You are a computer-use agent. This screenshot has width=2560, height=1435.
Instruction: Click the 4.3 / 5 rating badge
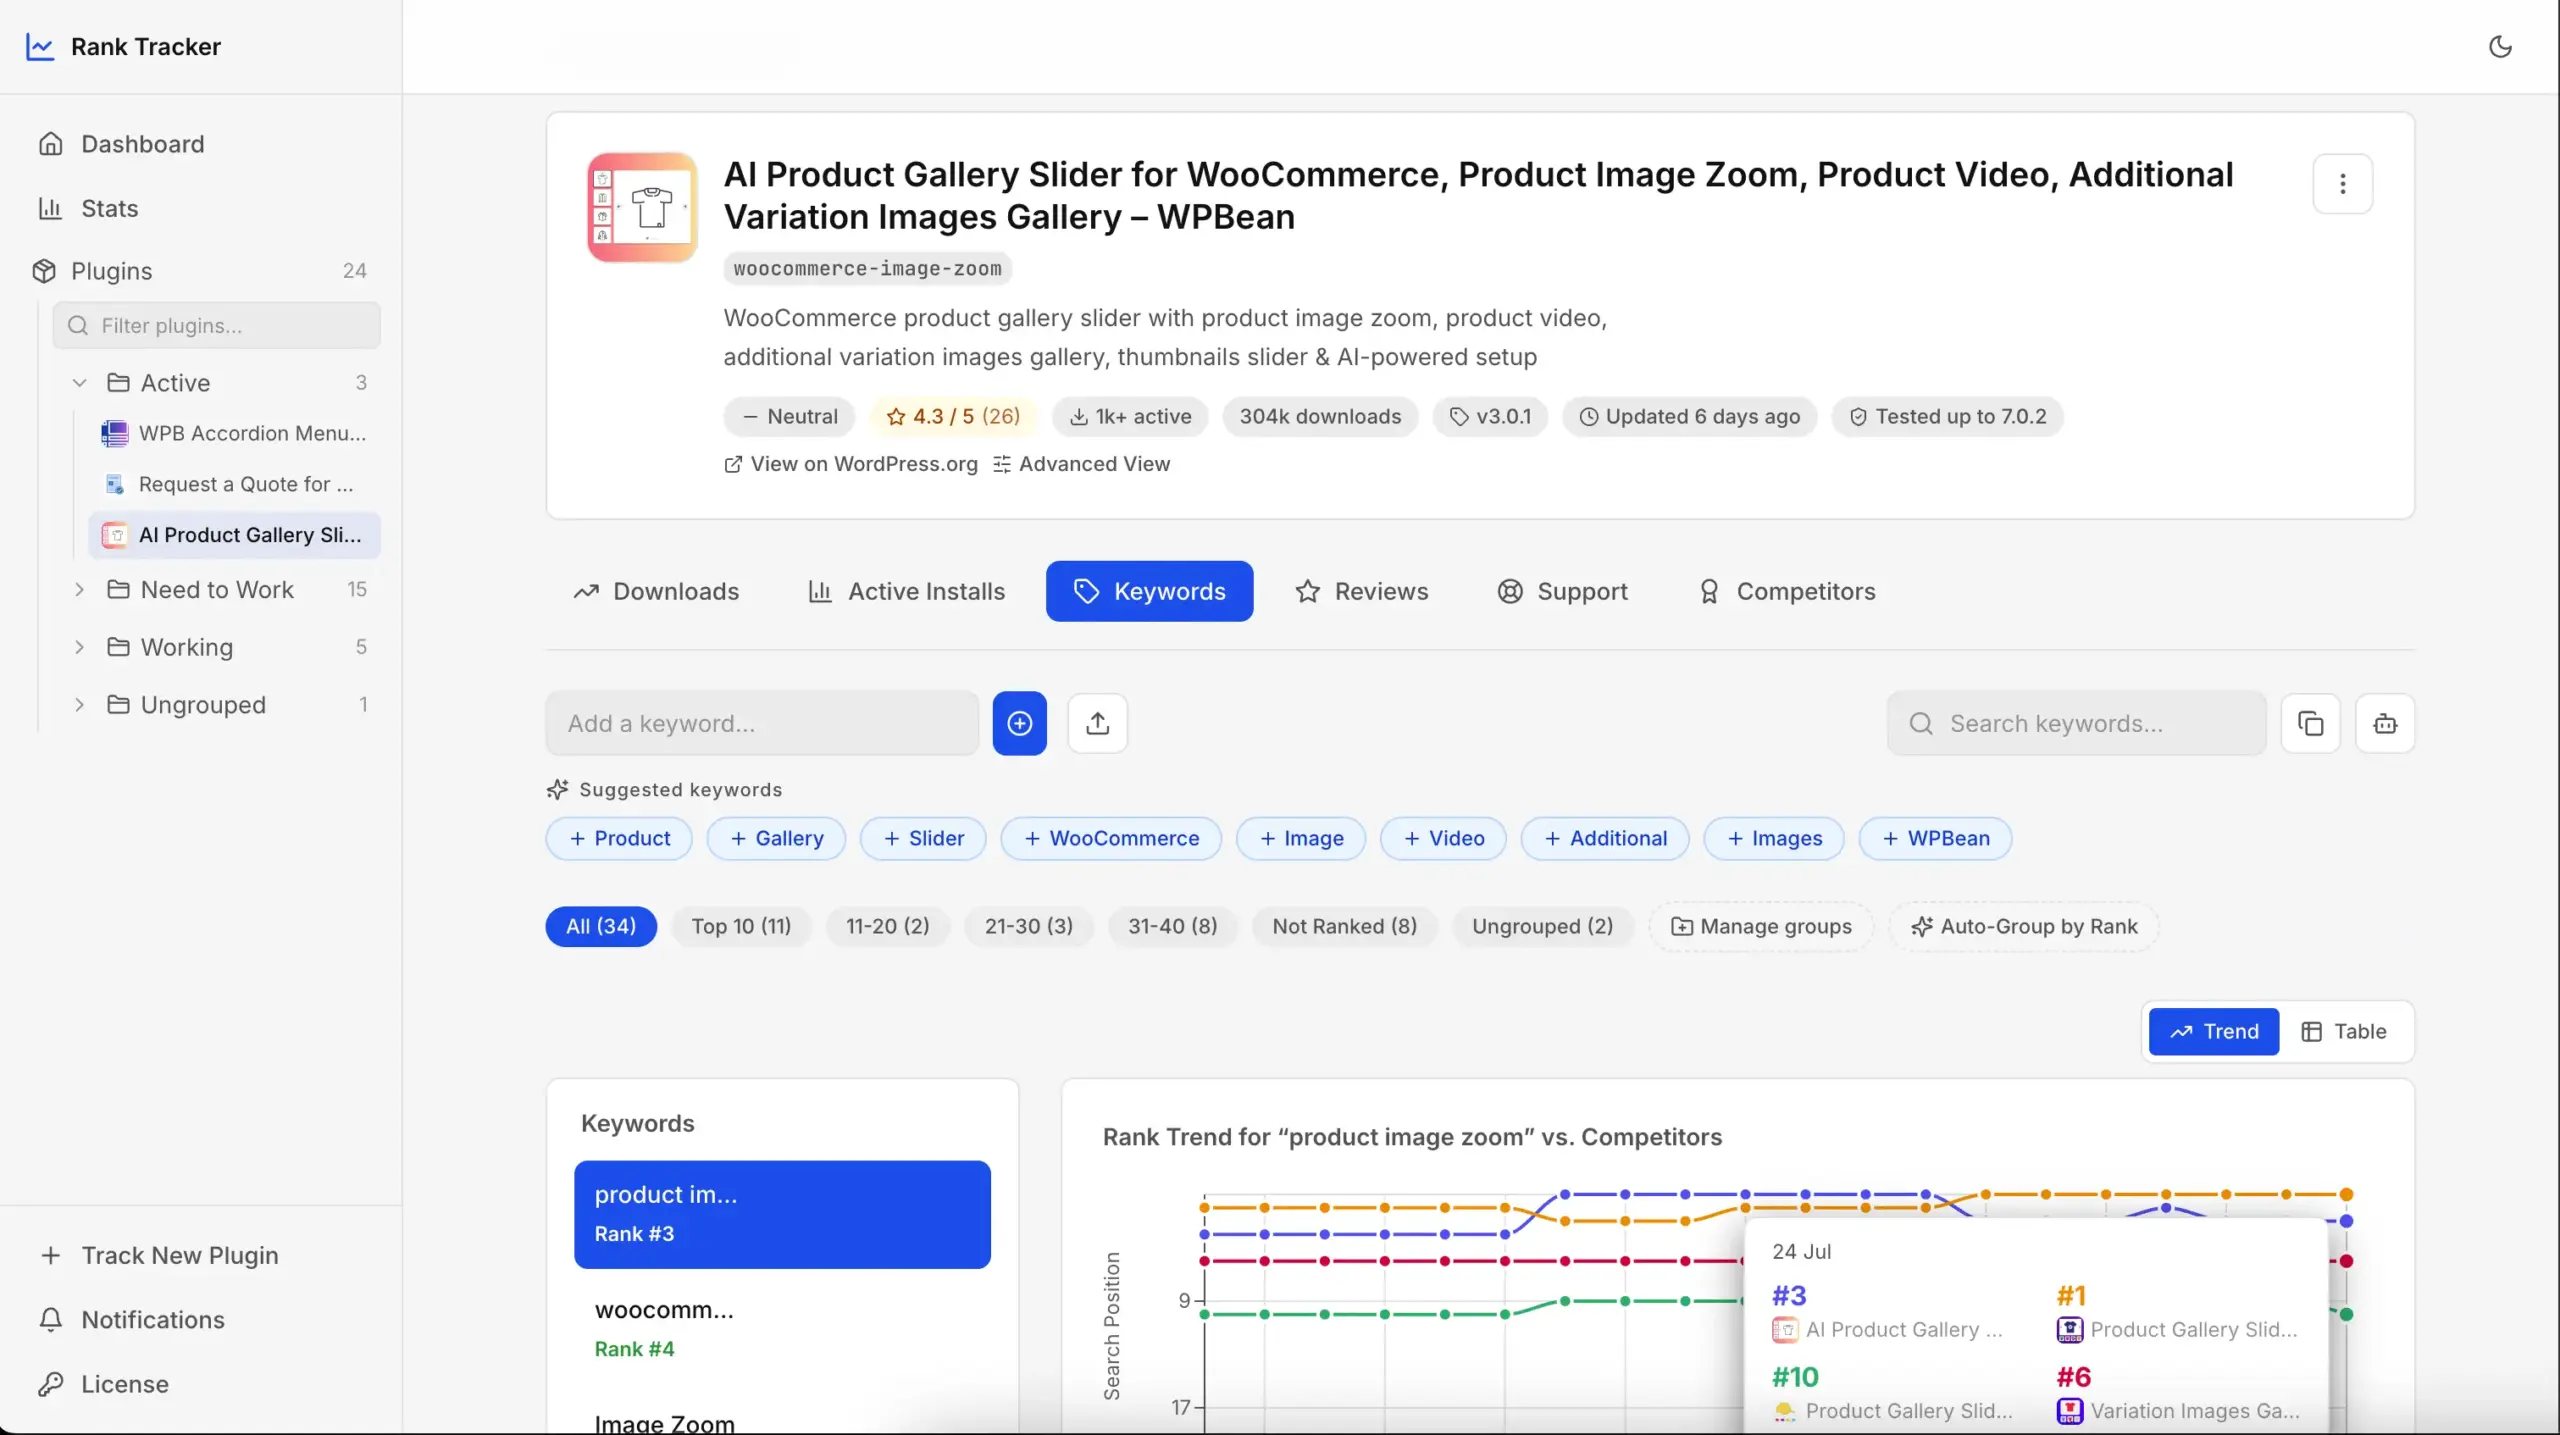point(953,417)
